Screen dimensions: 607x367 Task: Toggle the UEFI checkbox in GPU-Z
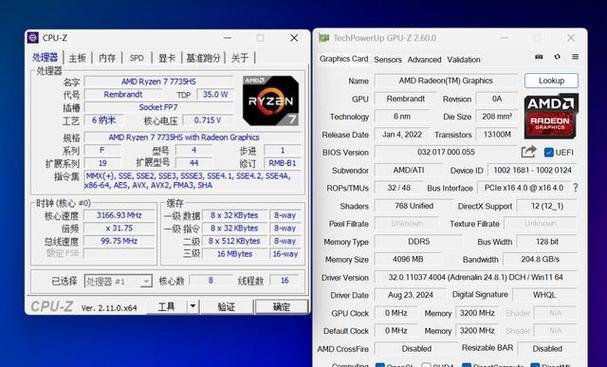(549, 152)
